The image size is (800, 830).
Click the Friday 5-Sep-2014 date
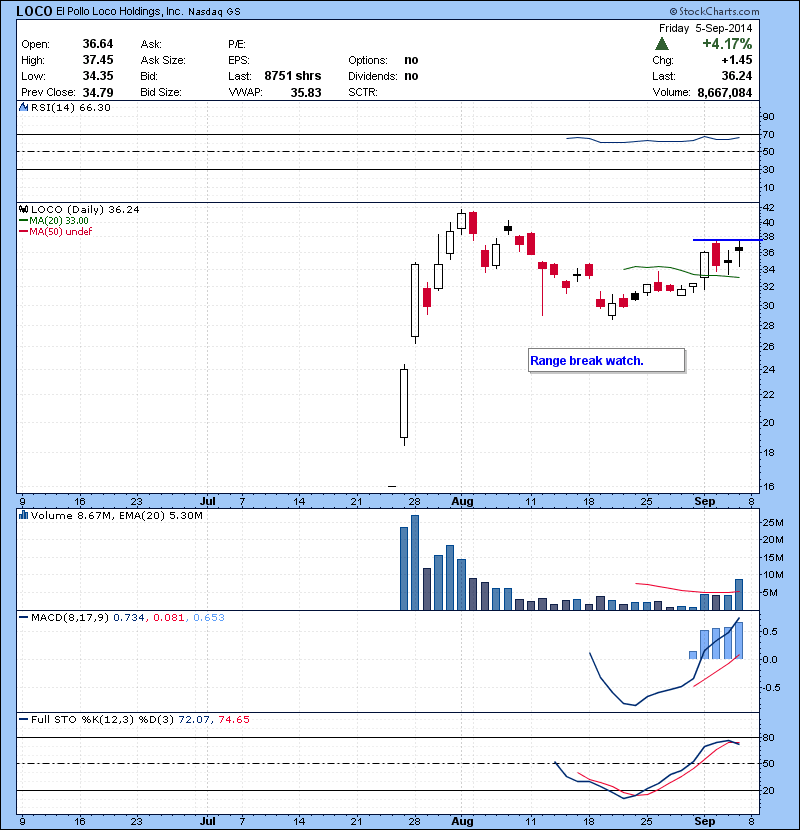[705, 28]
